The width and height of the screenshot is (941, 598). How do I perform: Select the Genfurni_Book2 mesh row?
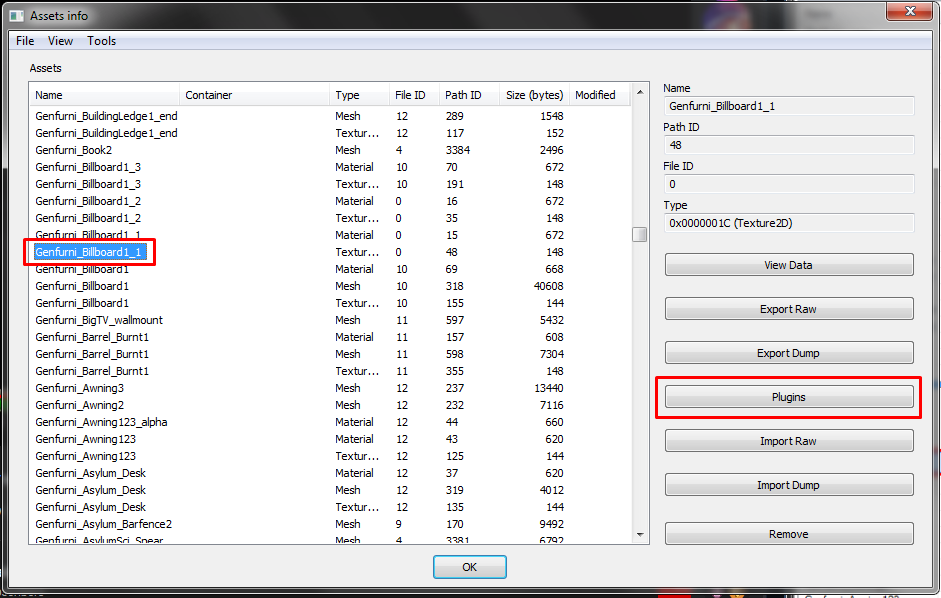click(x=74, y=150)
